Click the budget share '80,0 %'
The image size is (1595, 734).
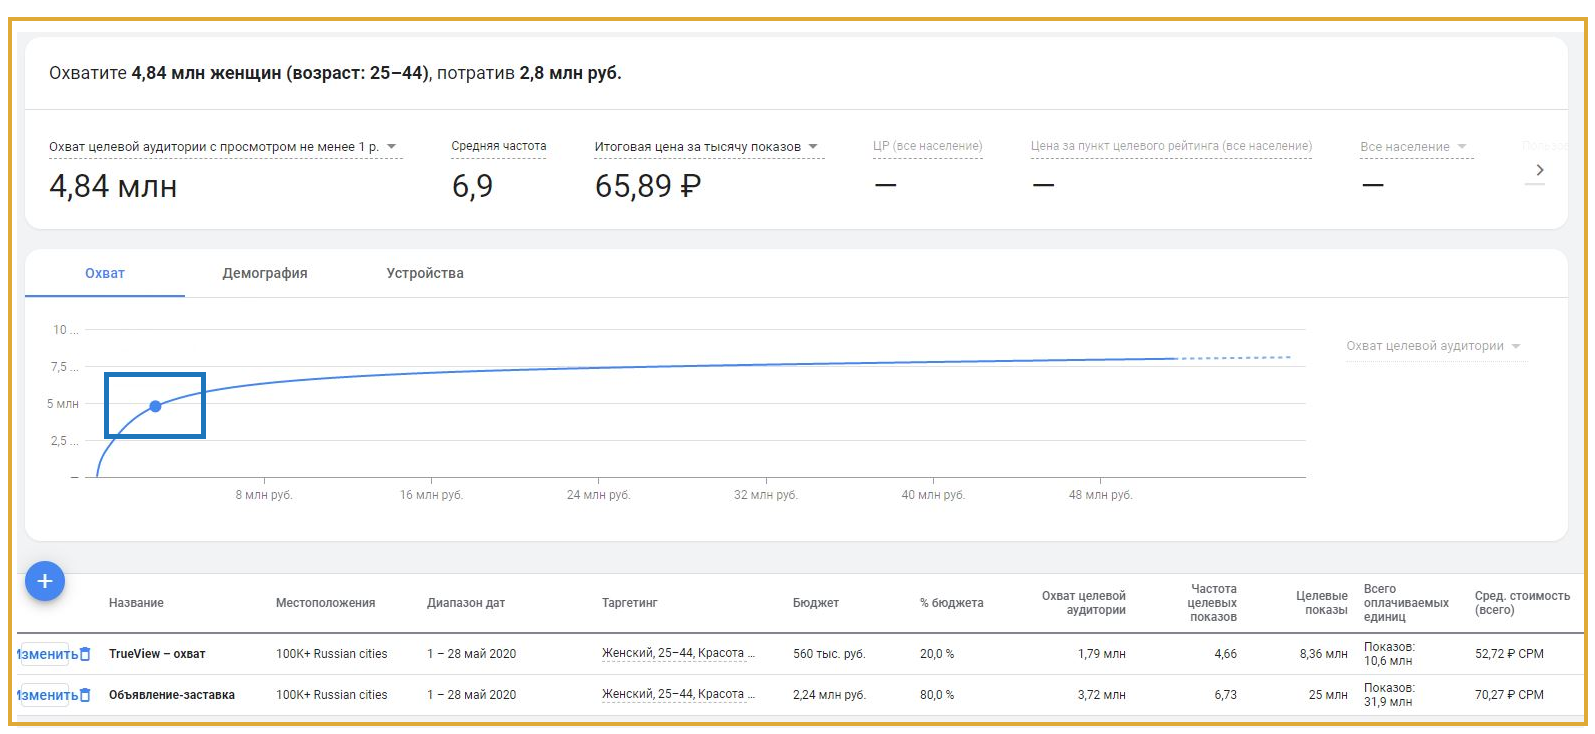937,695
